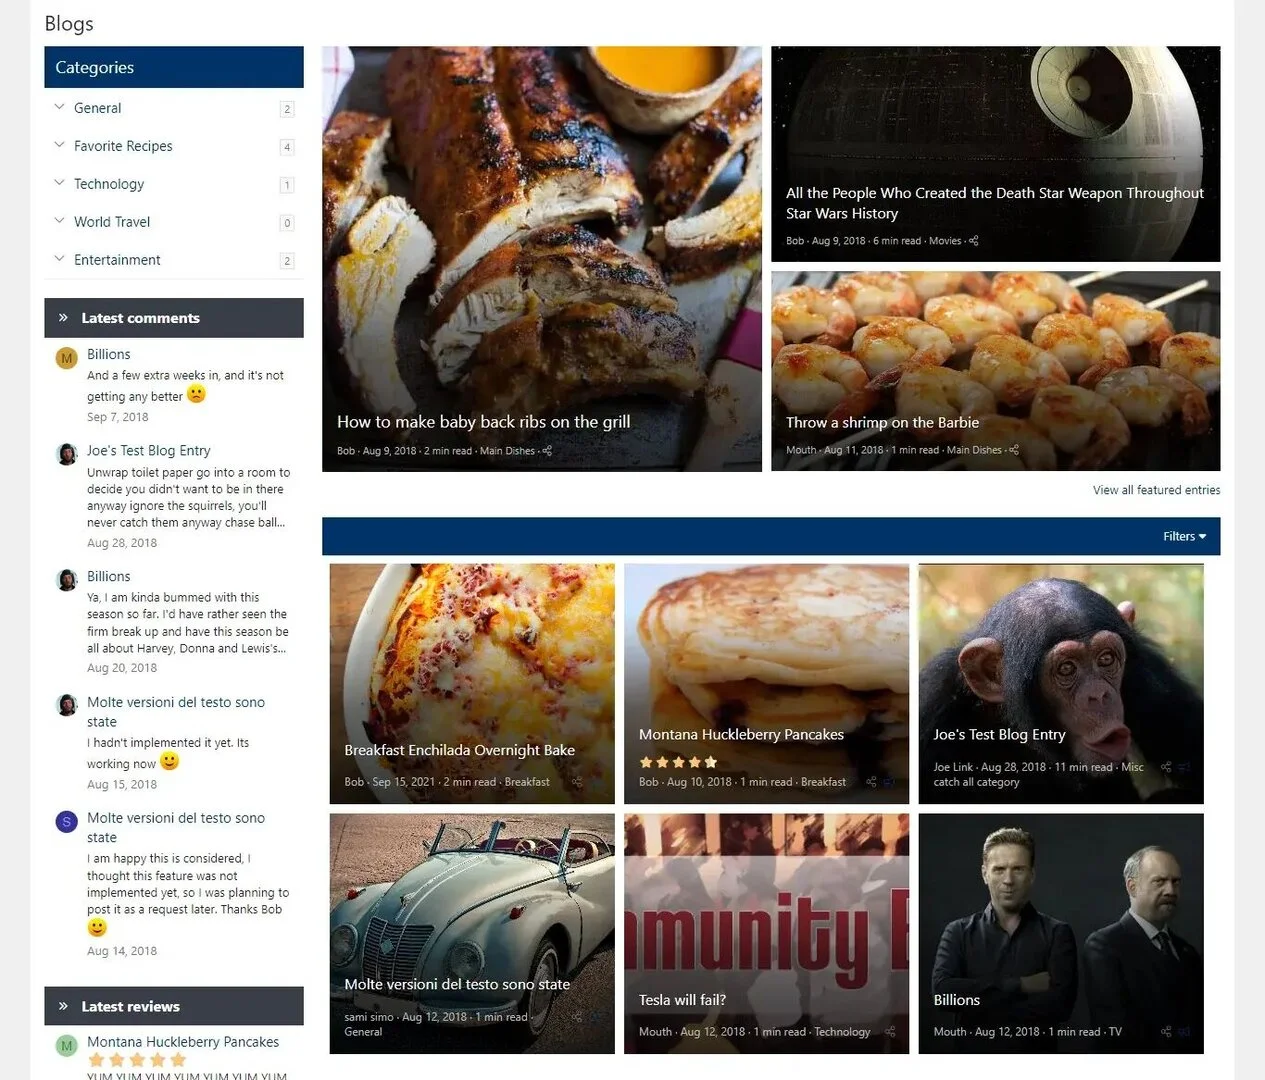Click the Latest comments double-arrow icon
The image size is (1265, 1080).
click(63, 318)
